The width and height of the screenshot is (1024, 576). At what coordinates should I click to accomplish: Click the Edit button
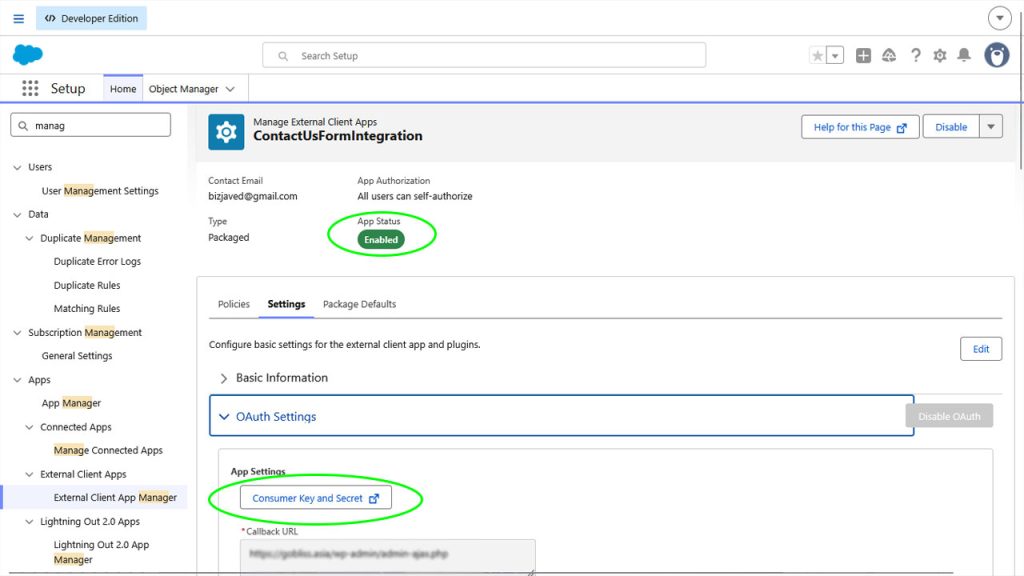click(x=981, y=349)
